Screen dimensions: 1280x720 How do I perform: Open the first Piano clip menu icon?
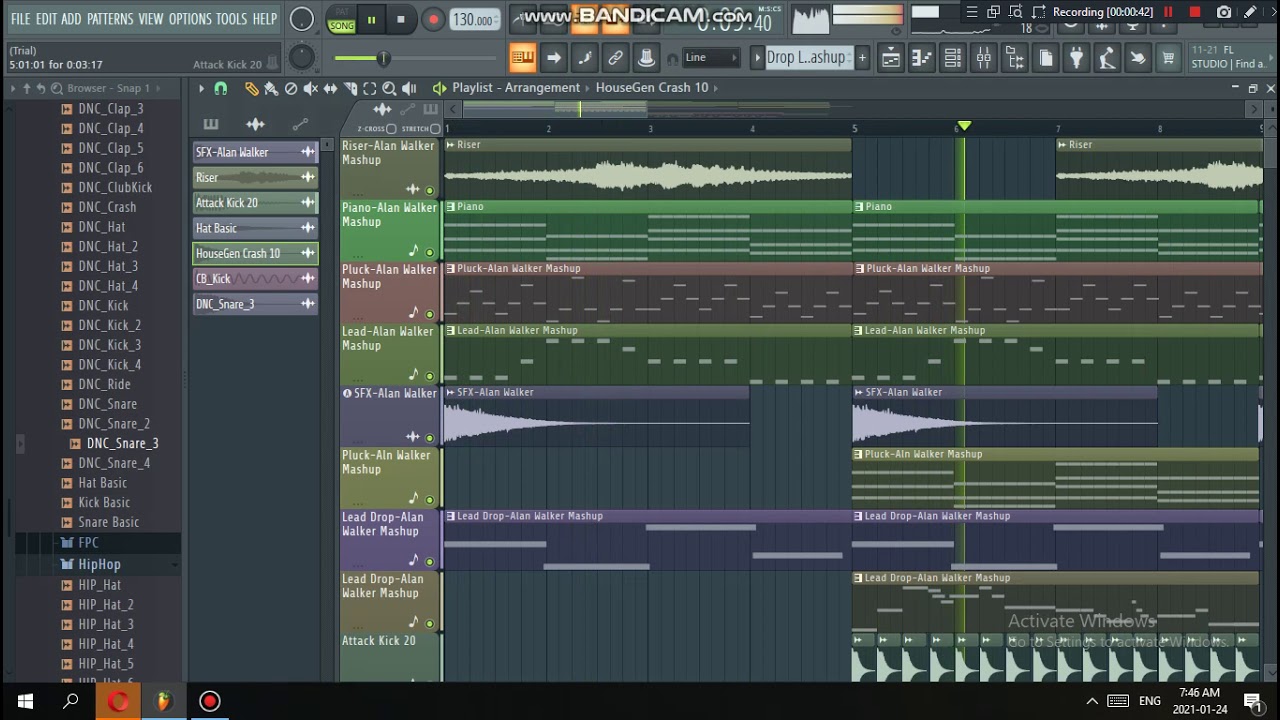[451, 207]
